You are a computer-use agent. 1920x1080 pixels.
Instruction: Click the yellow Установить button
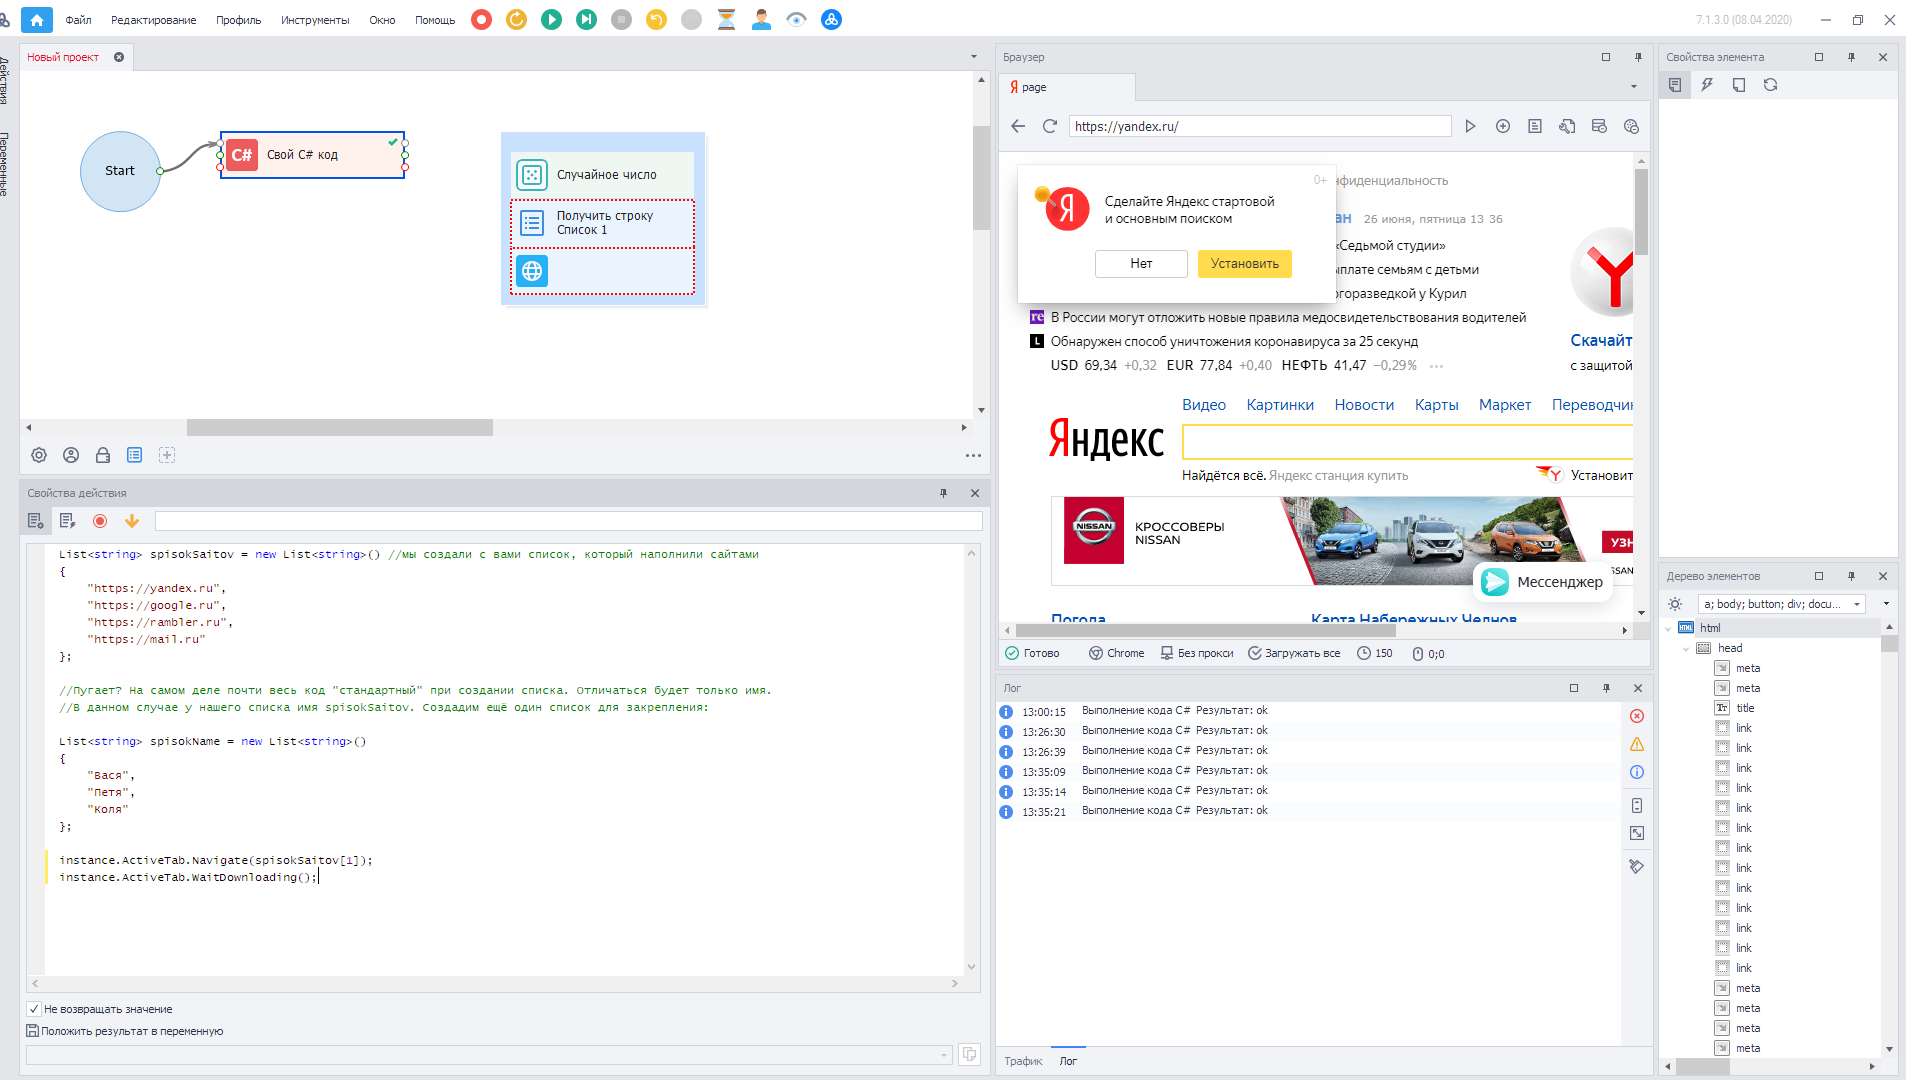1244,264
